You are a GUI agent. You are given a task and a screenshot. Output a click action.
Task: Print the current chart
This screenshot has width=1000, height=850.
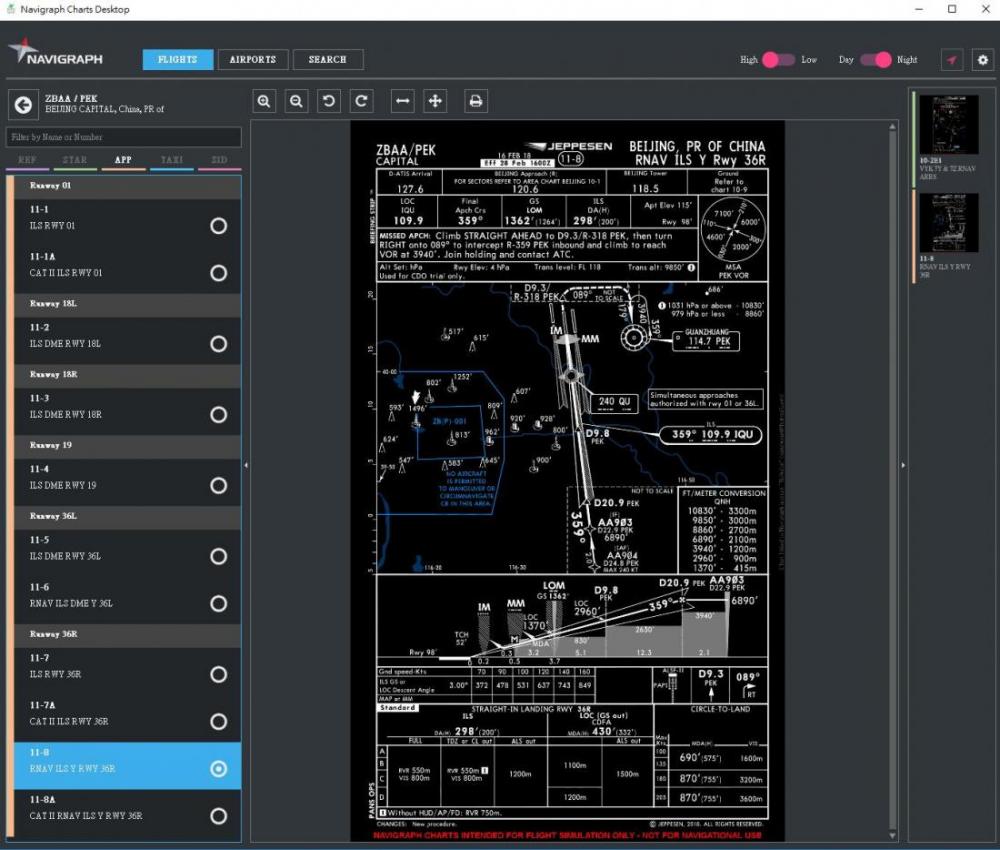[x=476, y=101]
